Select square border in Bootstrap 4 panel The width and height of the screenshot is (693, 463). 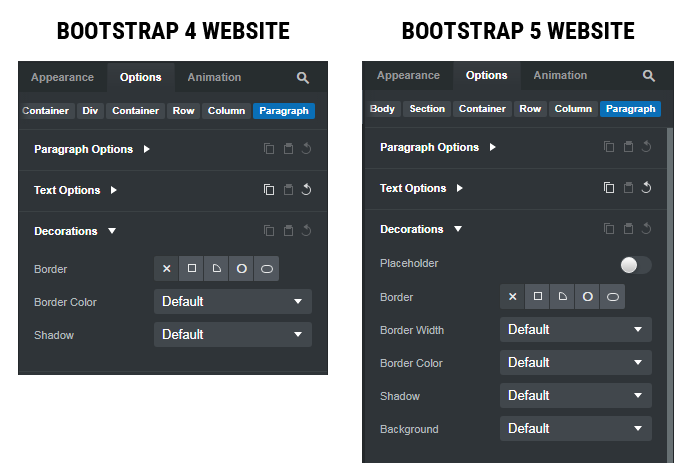191,269
